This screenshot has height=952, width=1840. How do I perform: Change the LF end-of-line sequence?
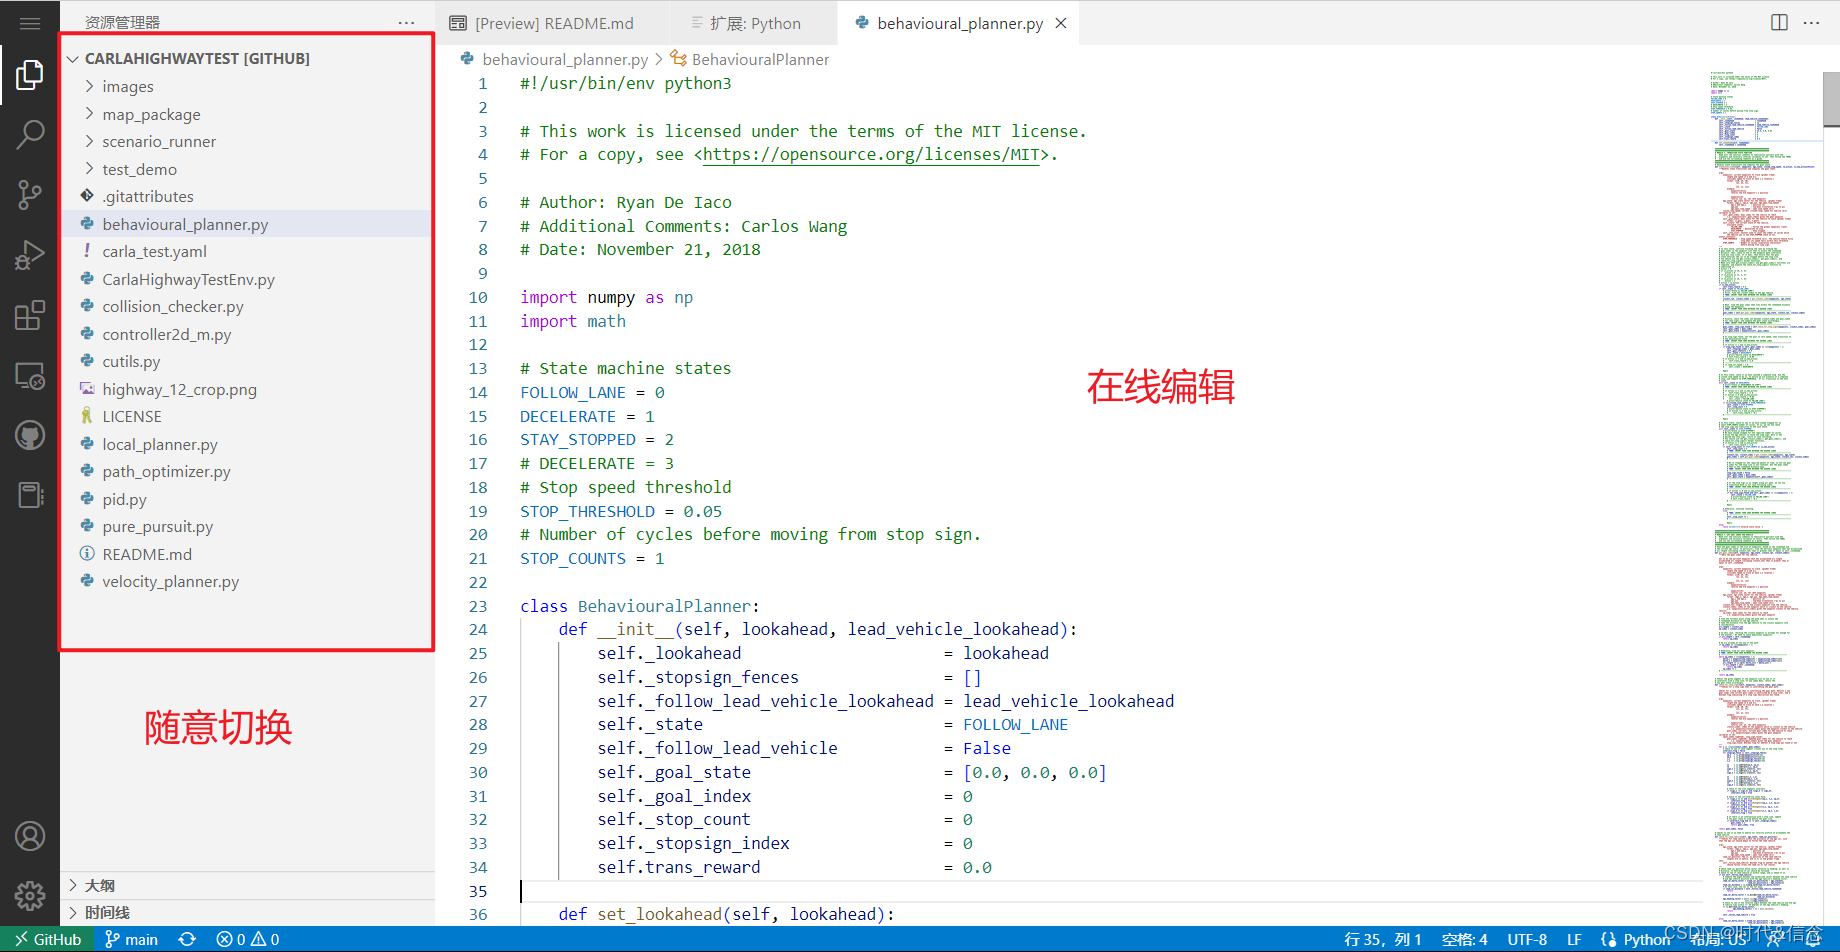[1574, 939]
